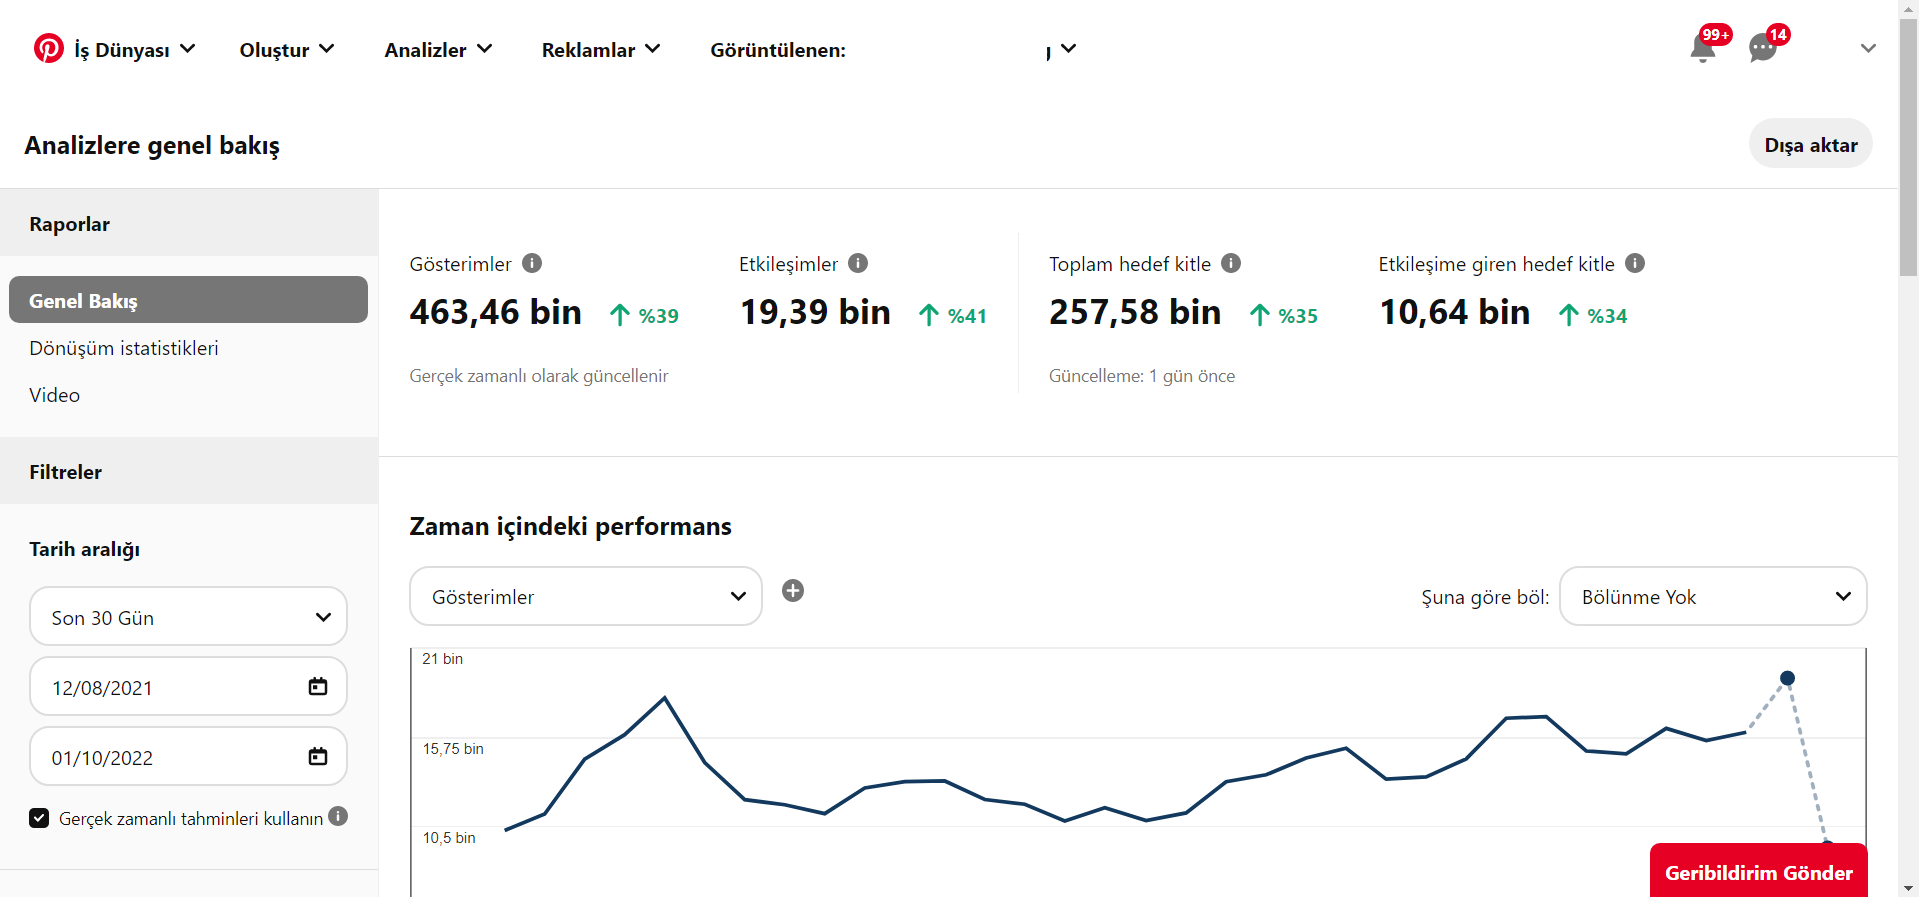Image resolution: width=1919 pixels, height=897 pixels.
Task: Open Video report
Action: (x=54, y=395)
